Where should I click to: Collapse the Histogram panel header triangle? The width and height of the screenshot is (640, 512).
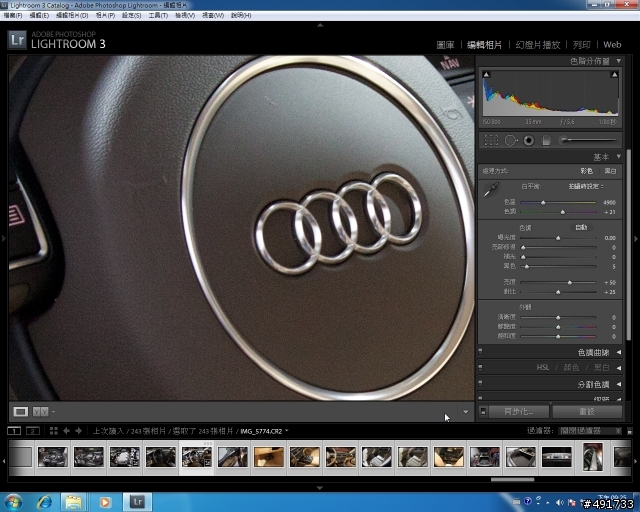619,61
